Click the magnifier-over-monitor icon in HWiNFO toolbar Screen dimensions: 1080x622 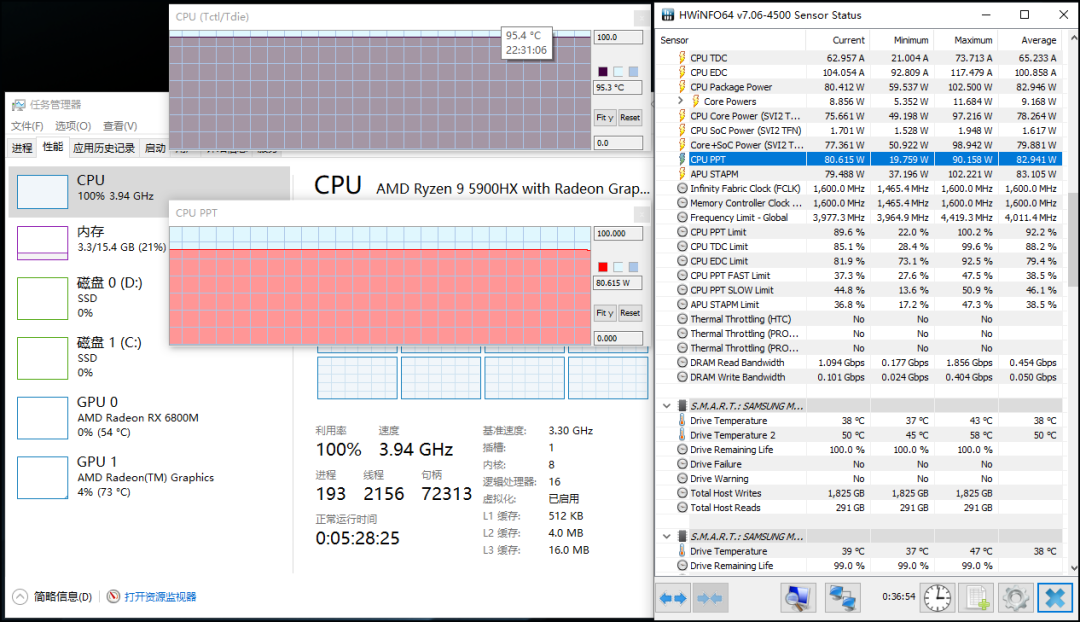point(797,598)
